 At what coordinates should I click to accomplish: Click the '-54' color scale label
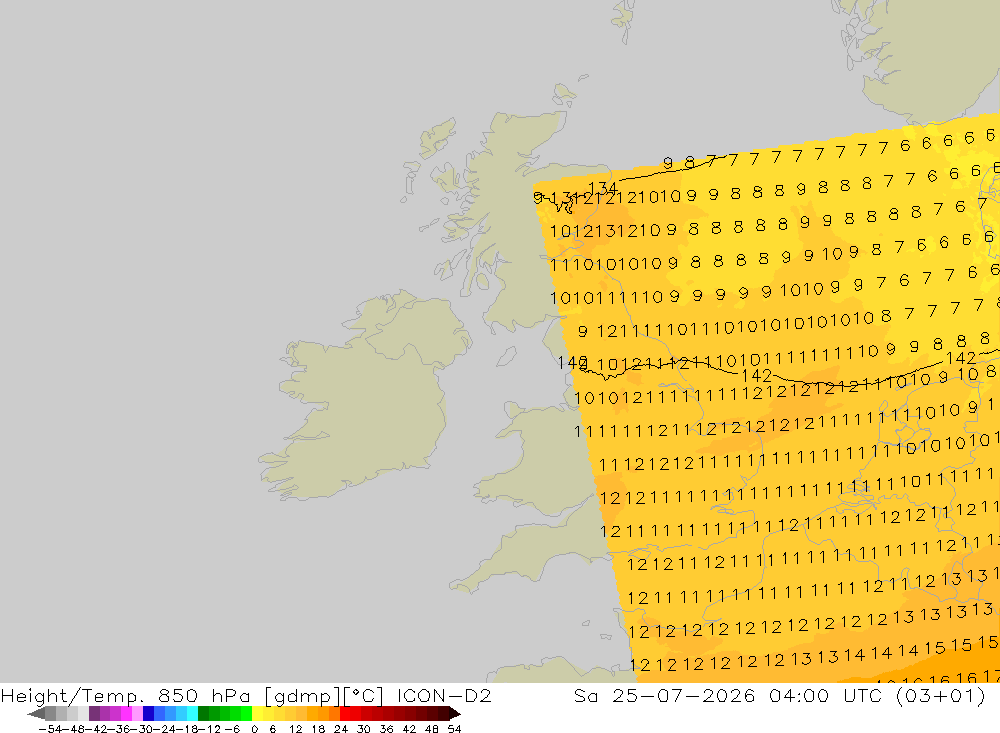coord(50,729)
